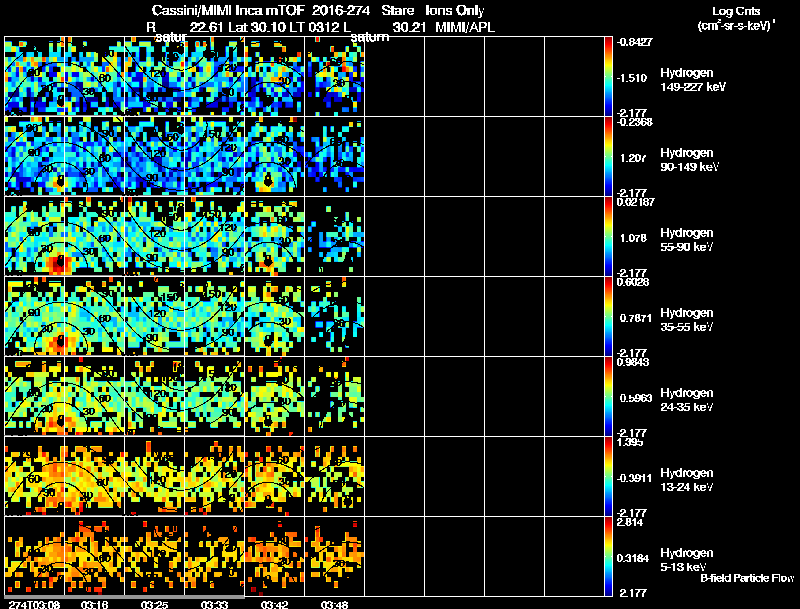
Task: Open the 149-227 keV panel at 274T03:08
Action: coord(35,76)
